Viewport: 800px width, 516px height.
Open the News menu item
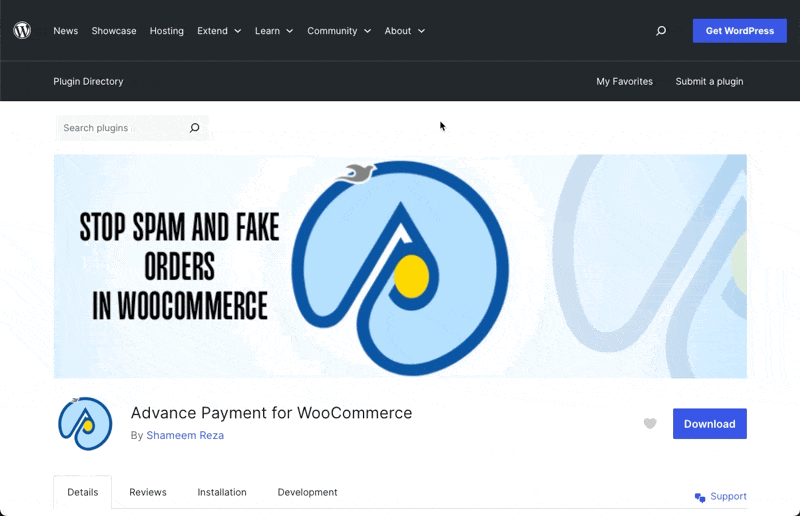(66, 31)
